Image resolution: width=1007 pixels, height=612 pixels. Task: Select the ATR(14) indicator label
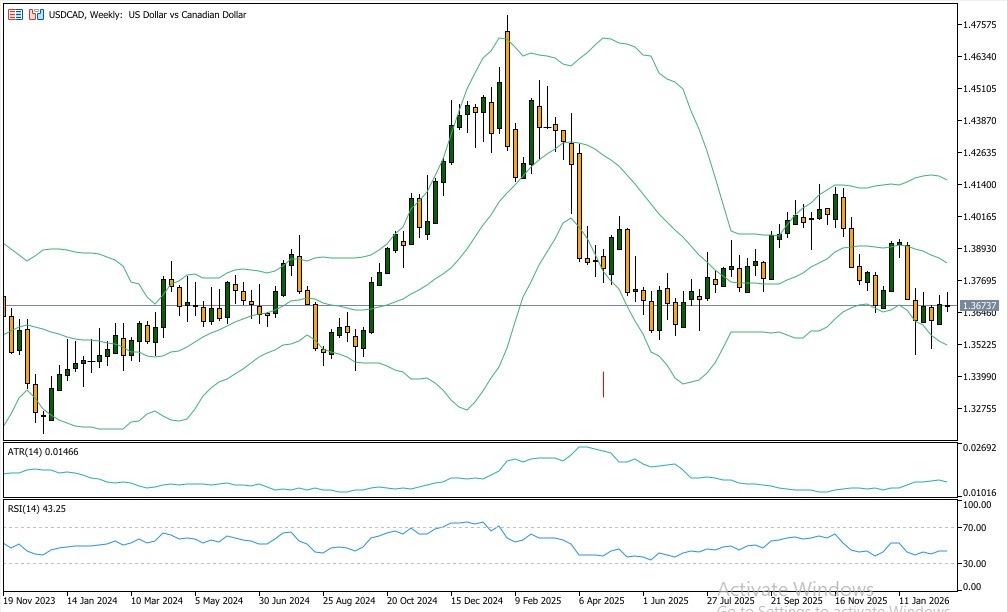(43, 452)
